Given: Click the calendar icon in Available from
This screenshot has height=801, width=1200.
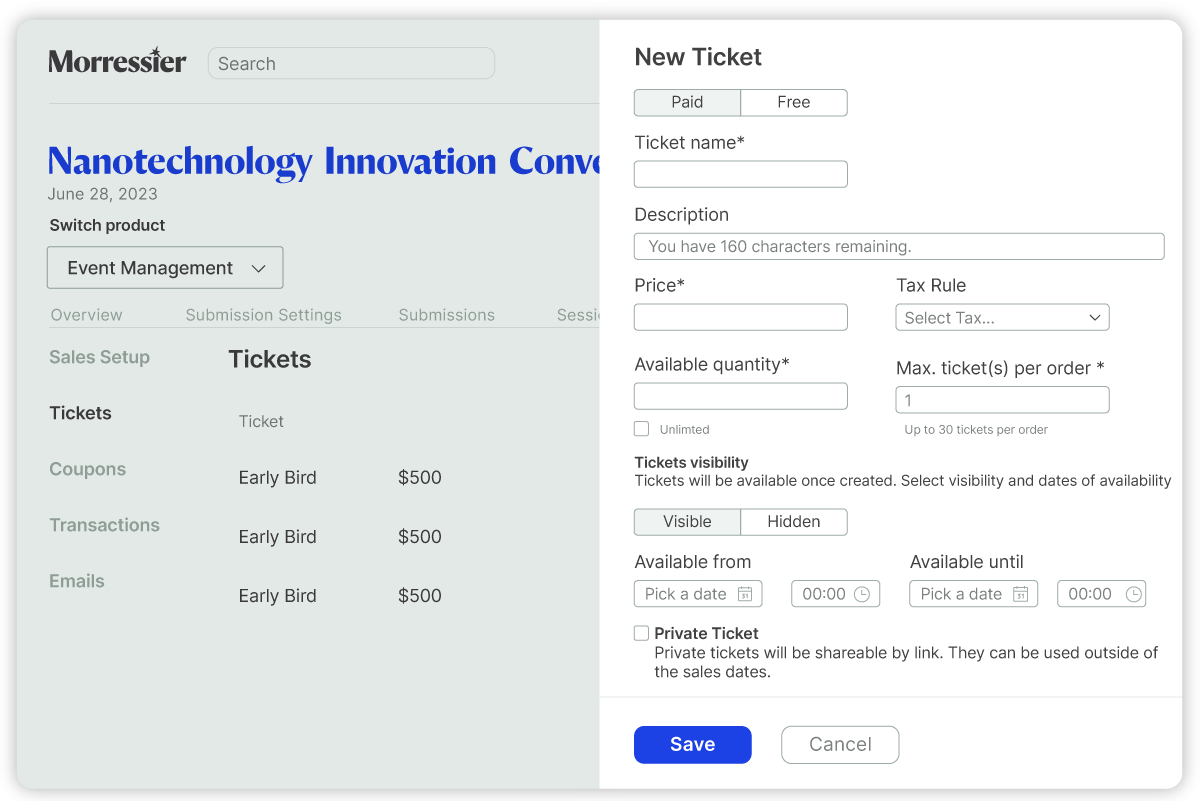Looking at the screenshot, I should click(x=745, y=594).
